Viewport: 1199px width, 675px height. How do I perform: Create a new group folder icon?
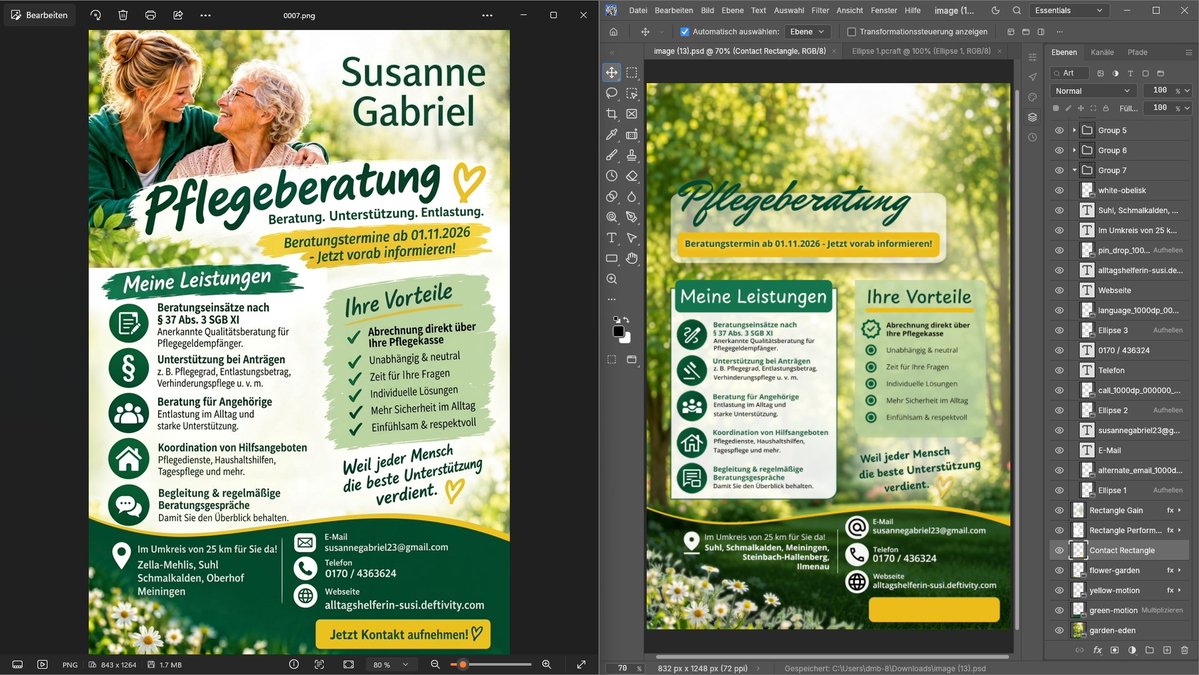pyautogui.click(x=1149, y=651)
